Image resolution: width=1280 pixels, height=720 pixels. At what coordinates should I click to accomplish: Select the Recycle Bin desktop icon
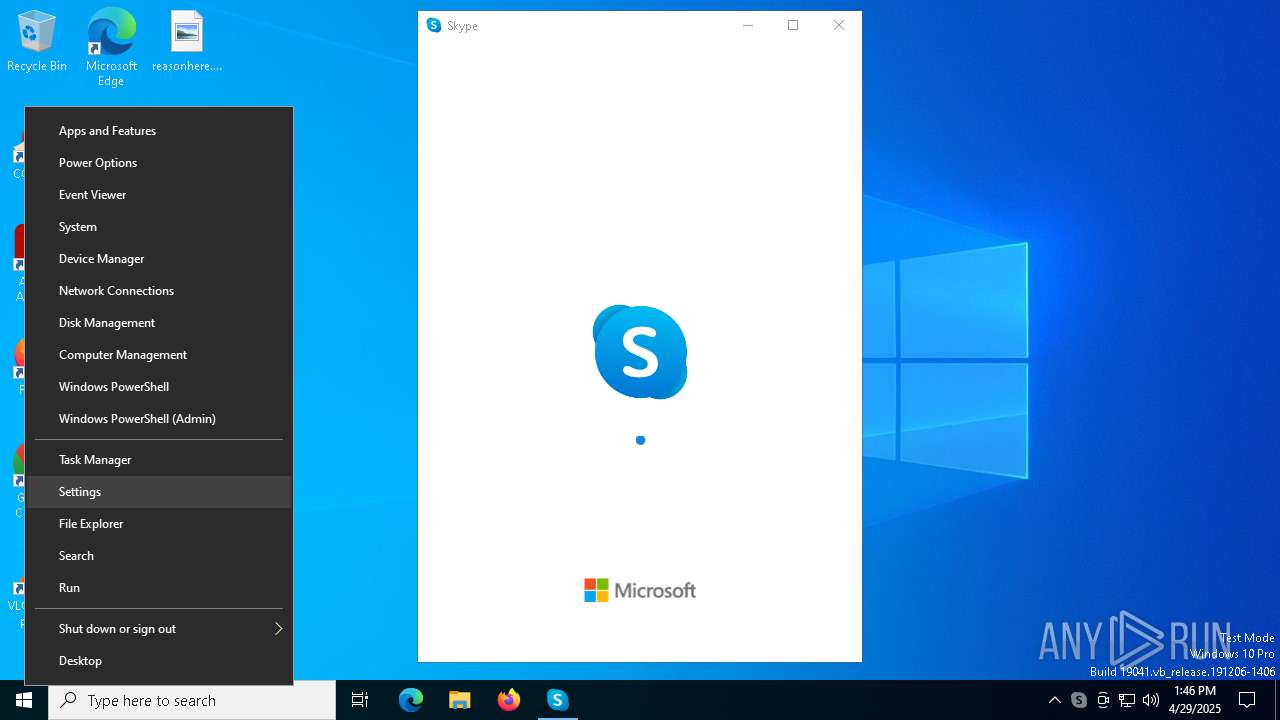click(x=37, y=42)
